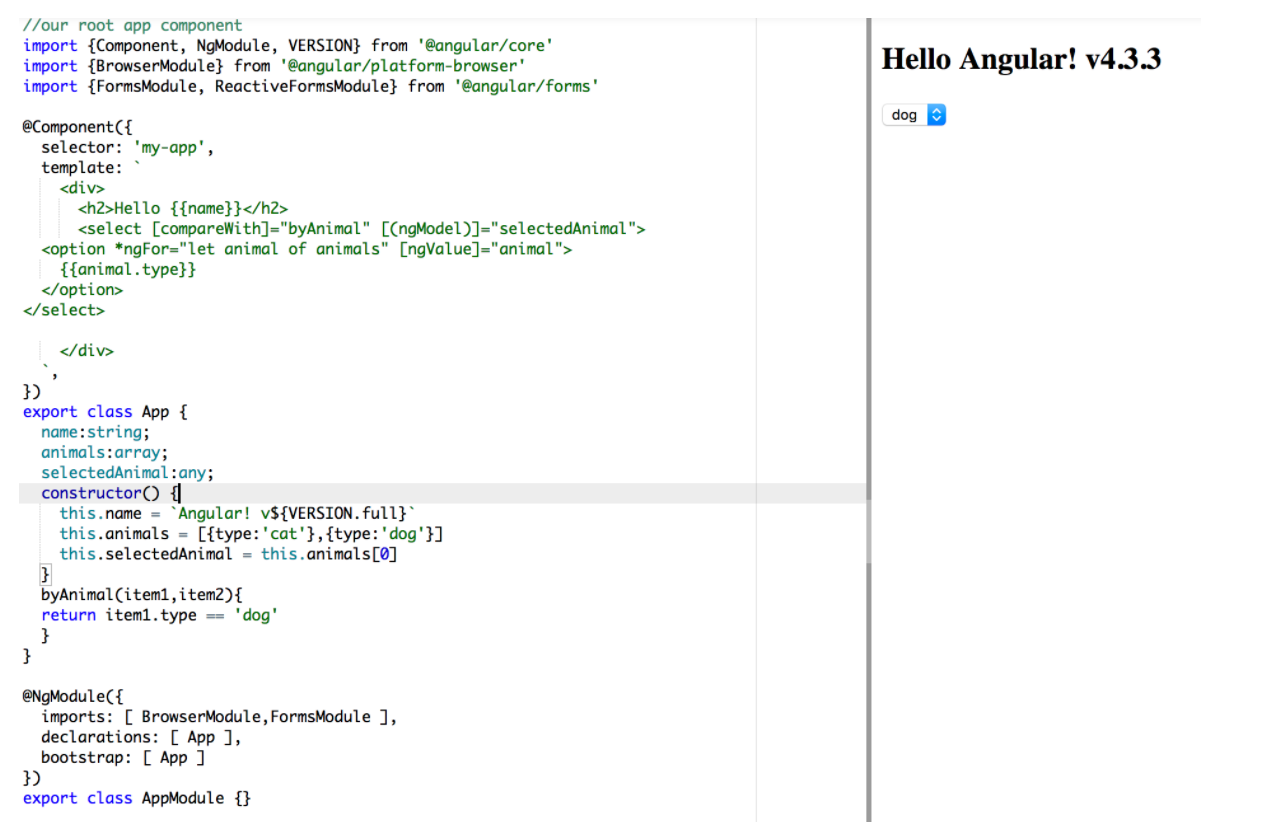
Task: Click the <h2>Hello {{name}}</h2> line
Action: [x=183, y=208]
